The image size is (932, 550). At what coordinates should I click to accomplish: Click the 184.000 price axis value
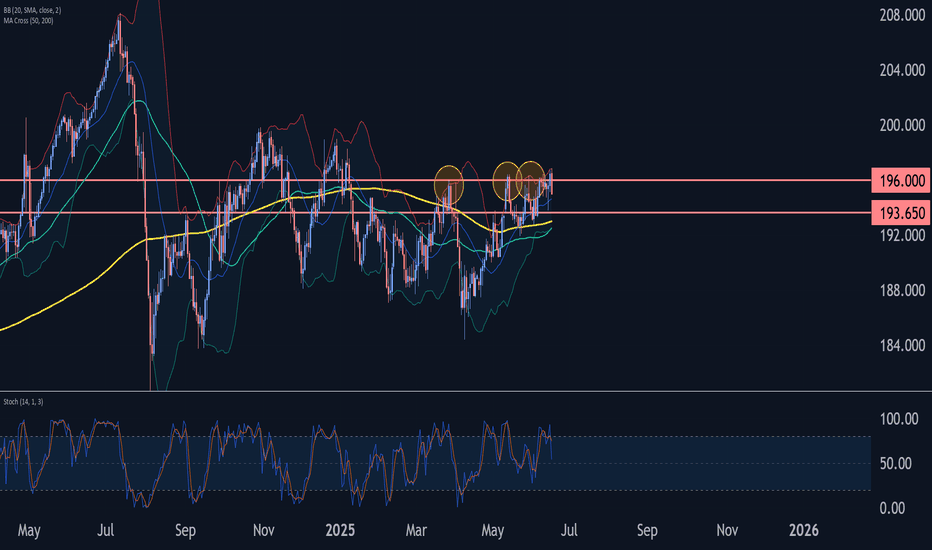[902, 345]
